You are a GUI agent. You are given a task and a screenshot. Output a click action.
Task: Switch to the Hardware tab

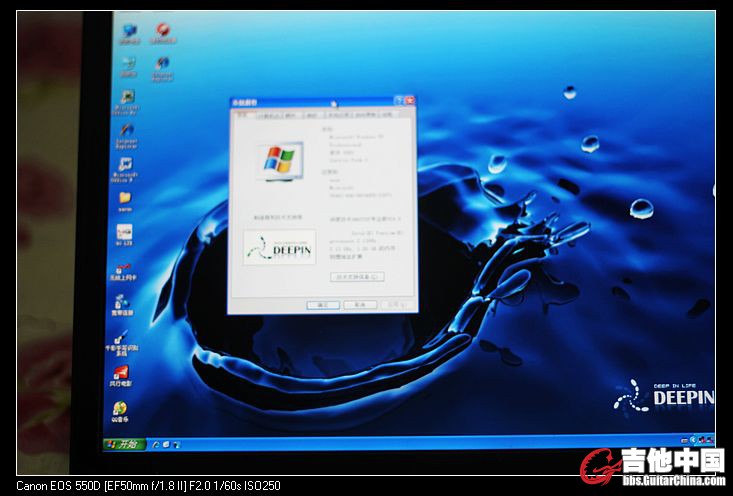(x=291, y=115)
